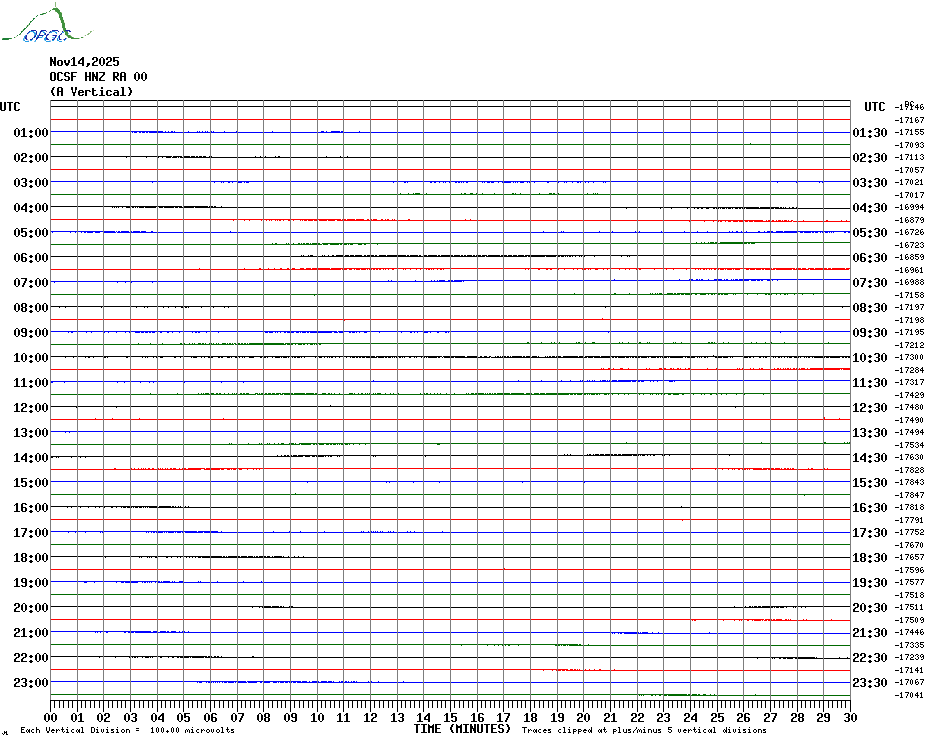The width and height of the screenshot is (930, 744).
Task: Click the OCSF HNZ RA 00 station label
Action: [x=98, y=77]
